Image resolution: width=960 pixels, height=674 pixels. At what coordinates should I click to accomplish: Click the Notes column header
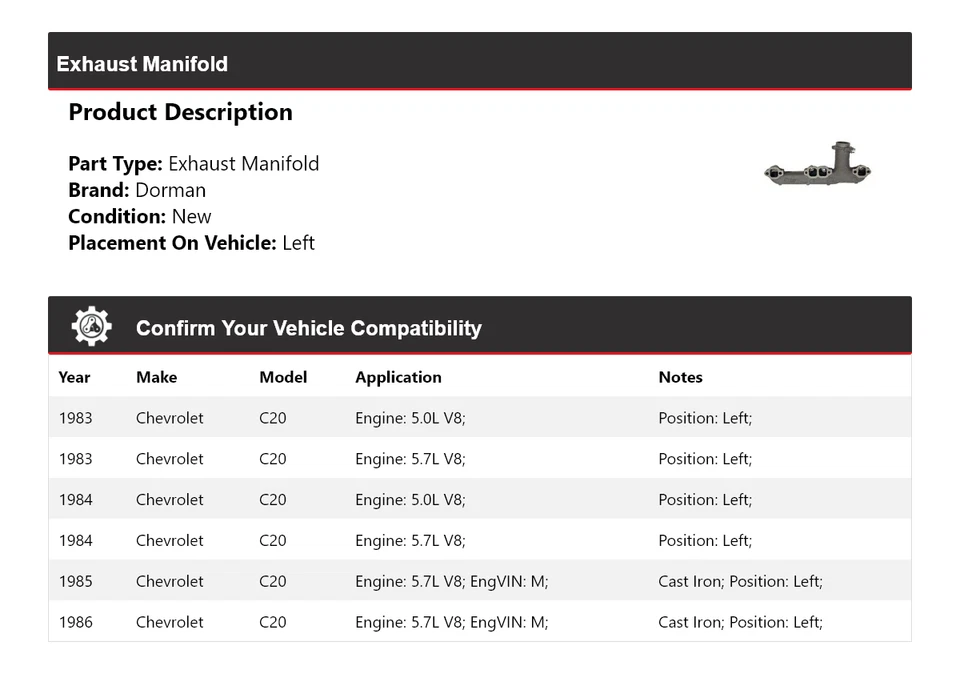(x=680, y=377)
